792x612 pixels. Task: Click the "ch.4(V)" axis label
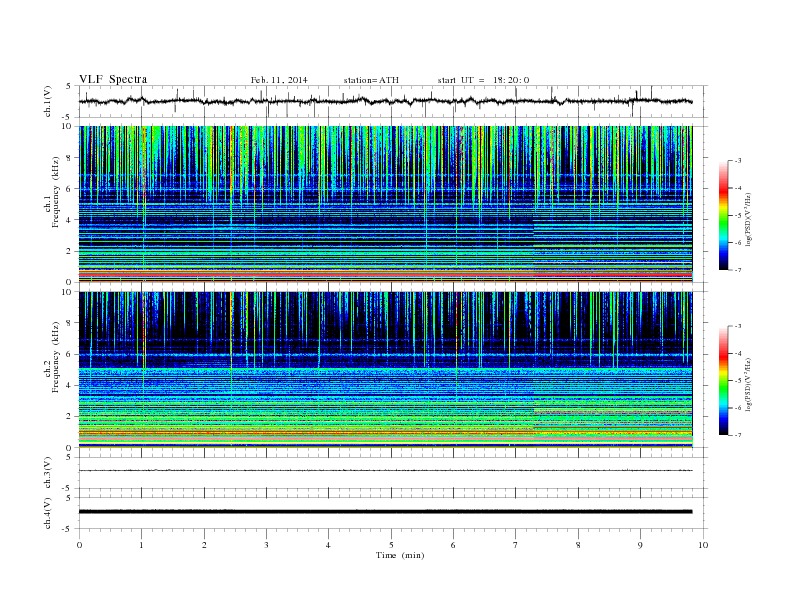click(x=47, y=513)
